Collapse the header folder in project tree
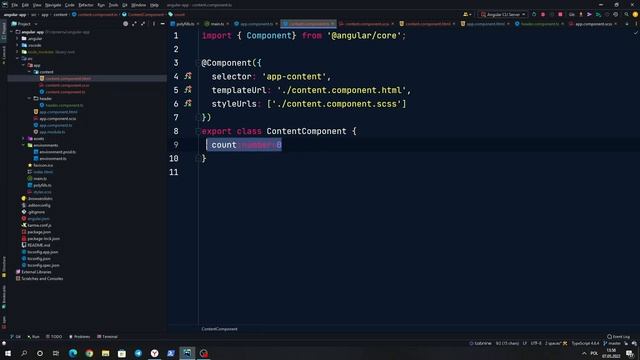The width and height of the screenshot is (640, 360). [29, 98]
